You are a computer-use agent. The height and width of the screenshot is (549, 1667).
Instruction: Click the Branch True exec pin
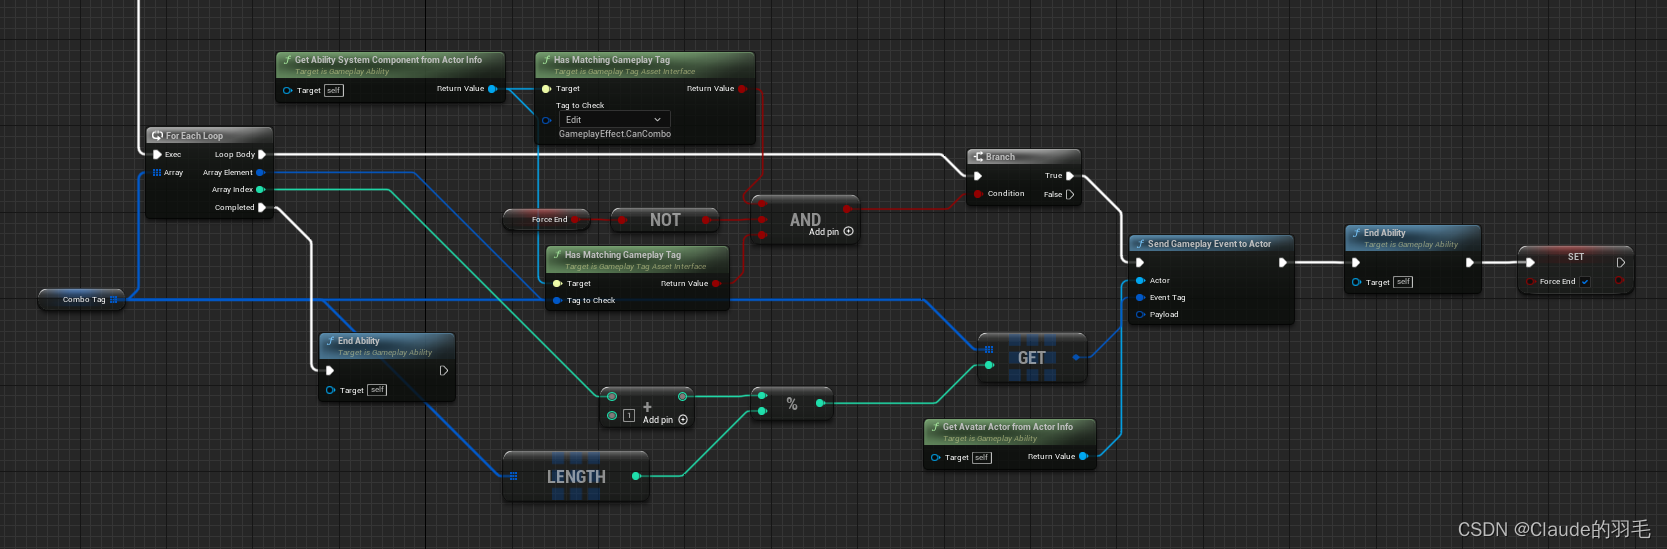tap(1070, 176)
